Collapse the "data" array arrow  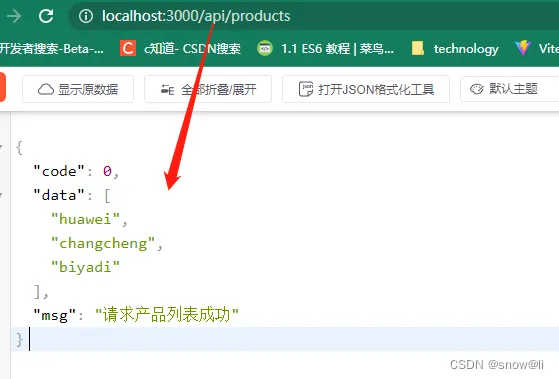[x=1, y=195]
